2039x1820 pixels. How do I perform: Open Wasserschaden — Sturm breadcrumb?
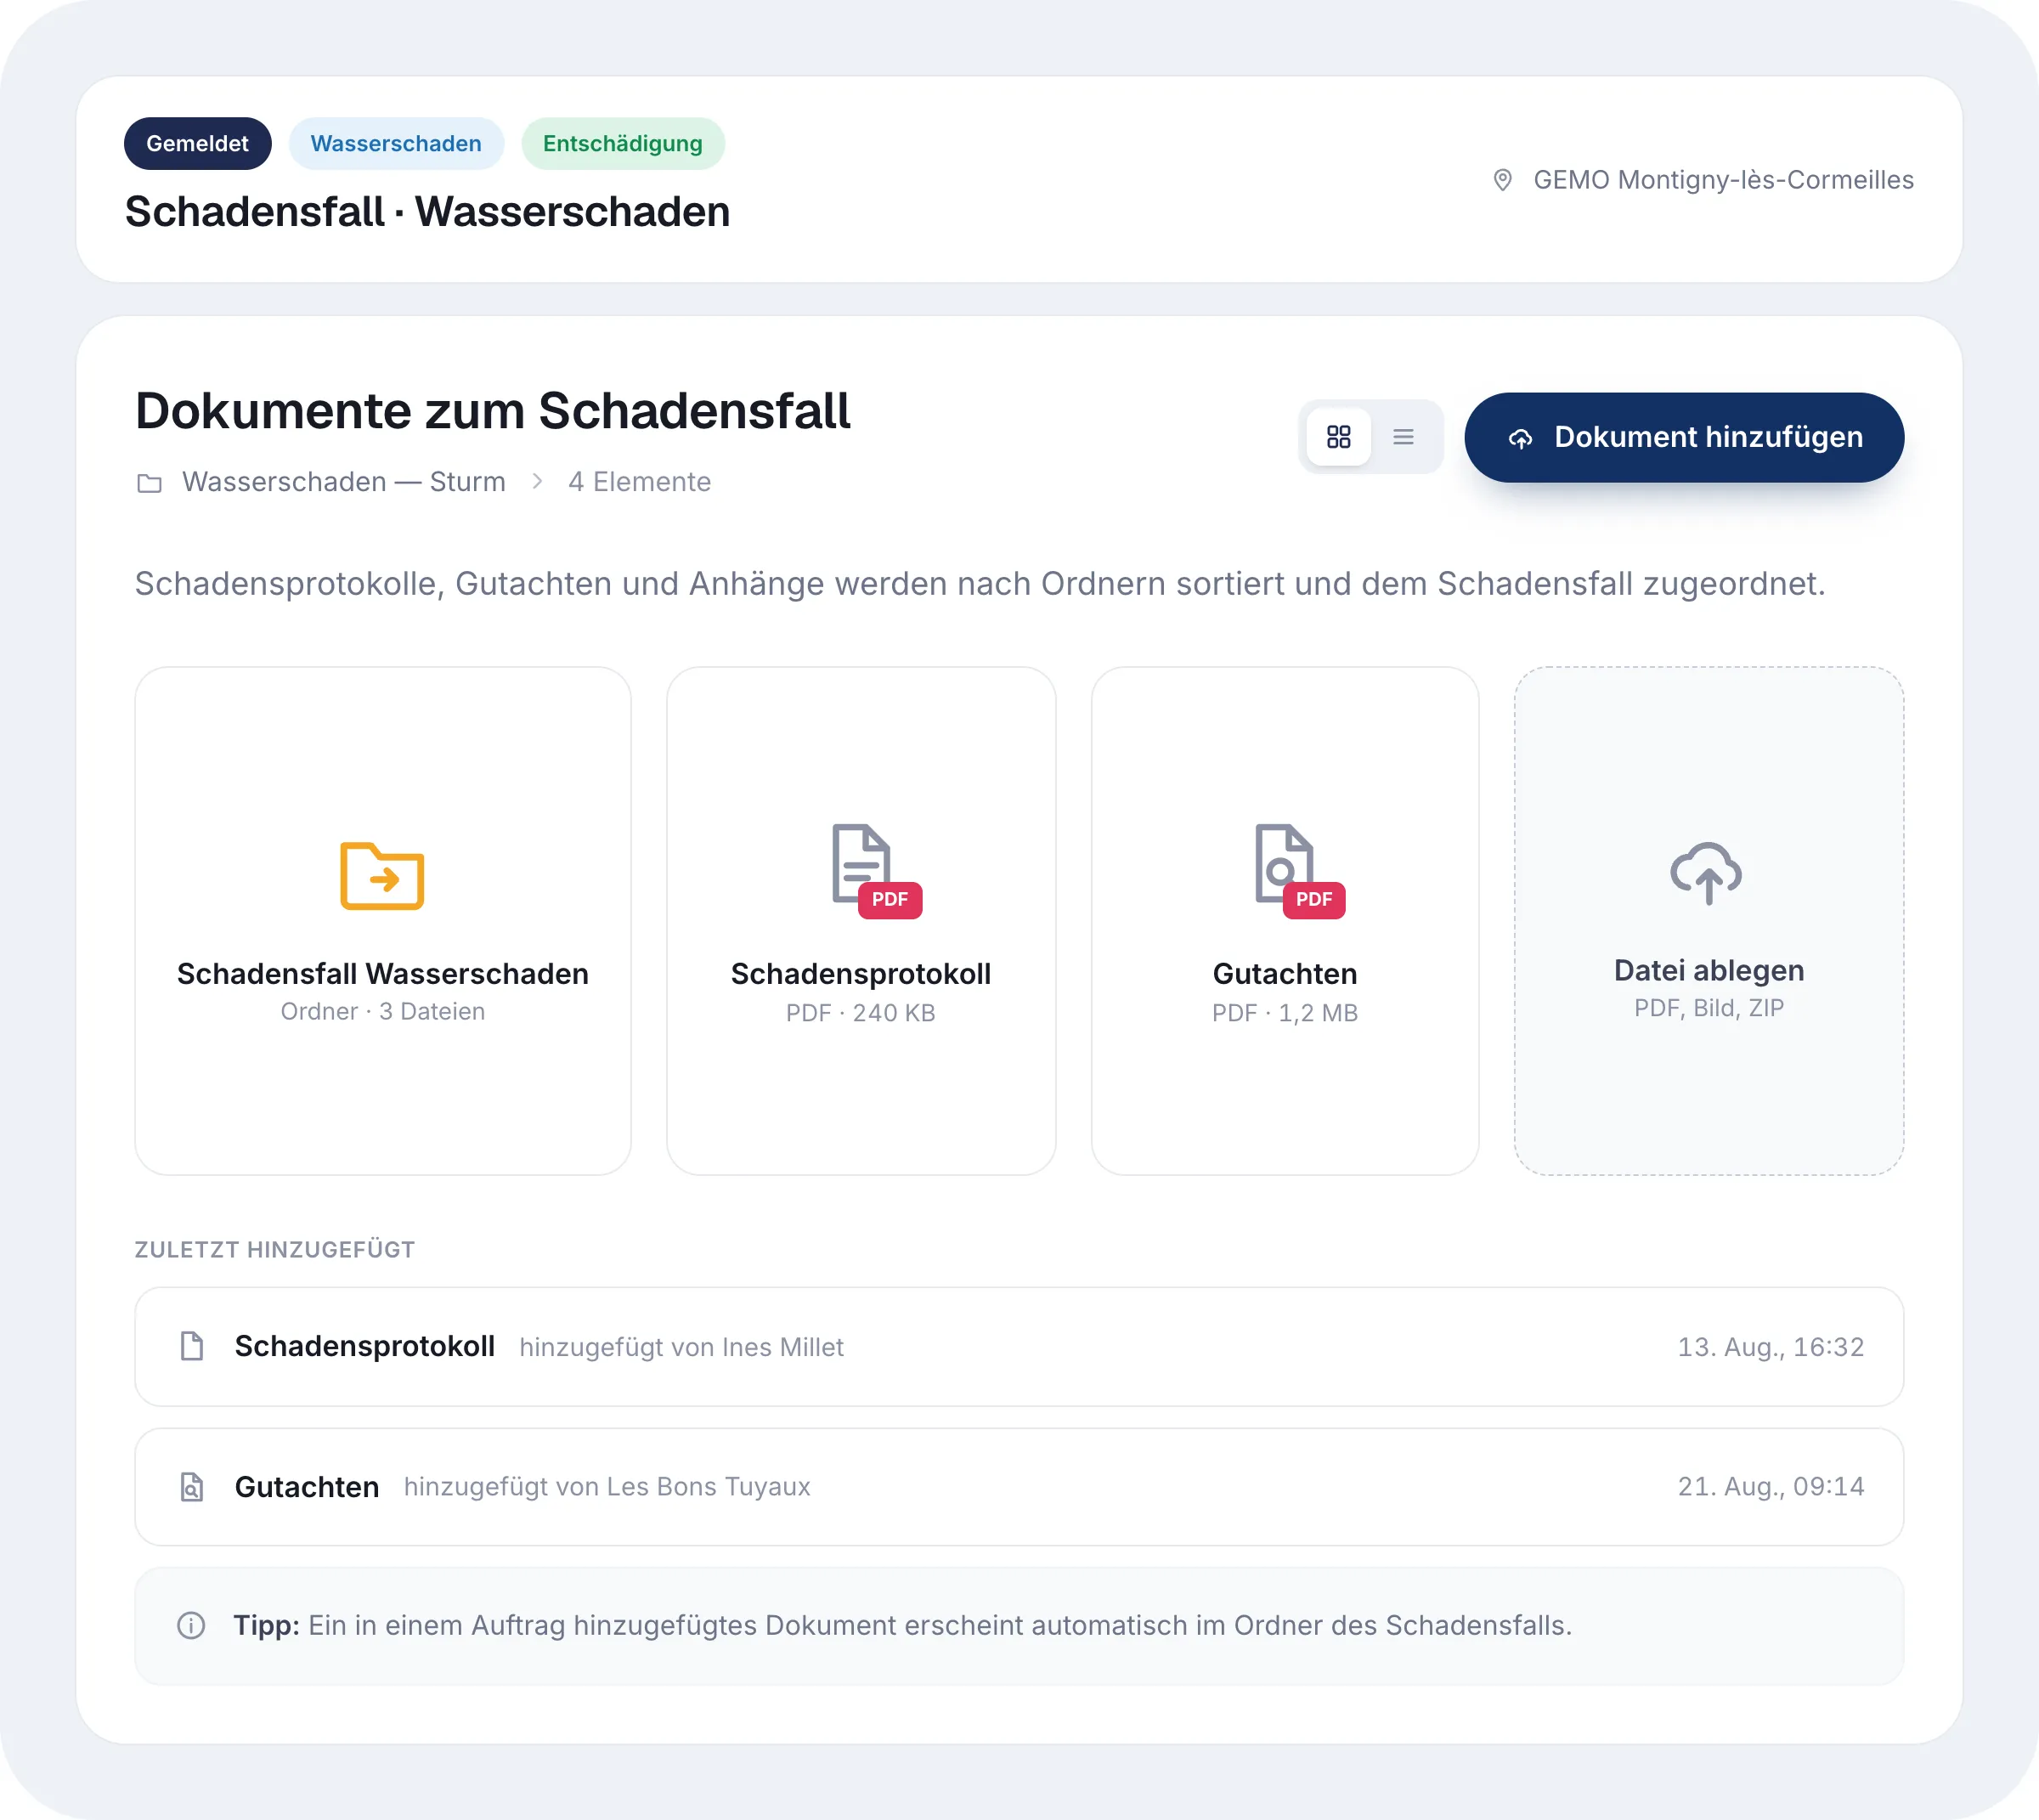pos(344,482)
